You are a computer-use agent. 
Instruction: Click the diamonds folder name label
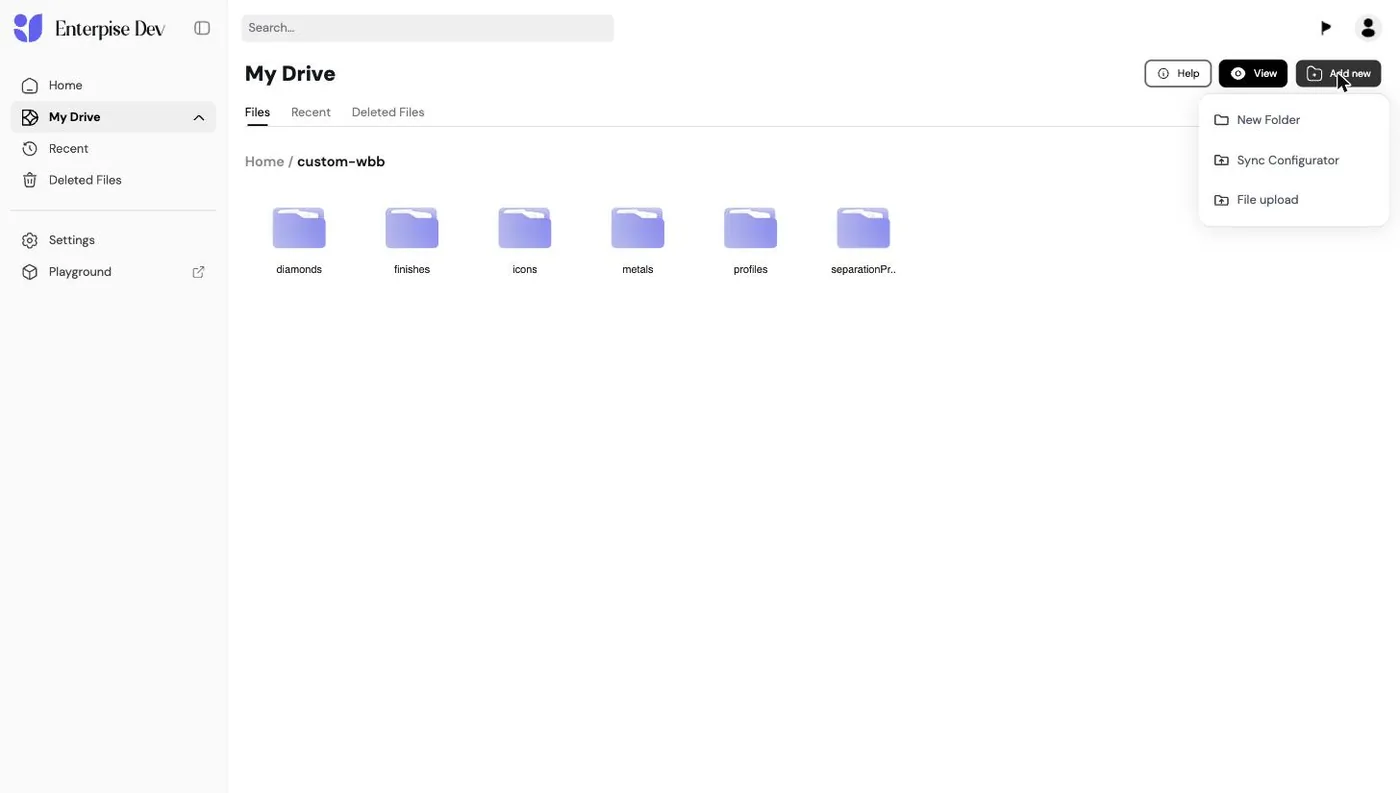[299, 269]
